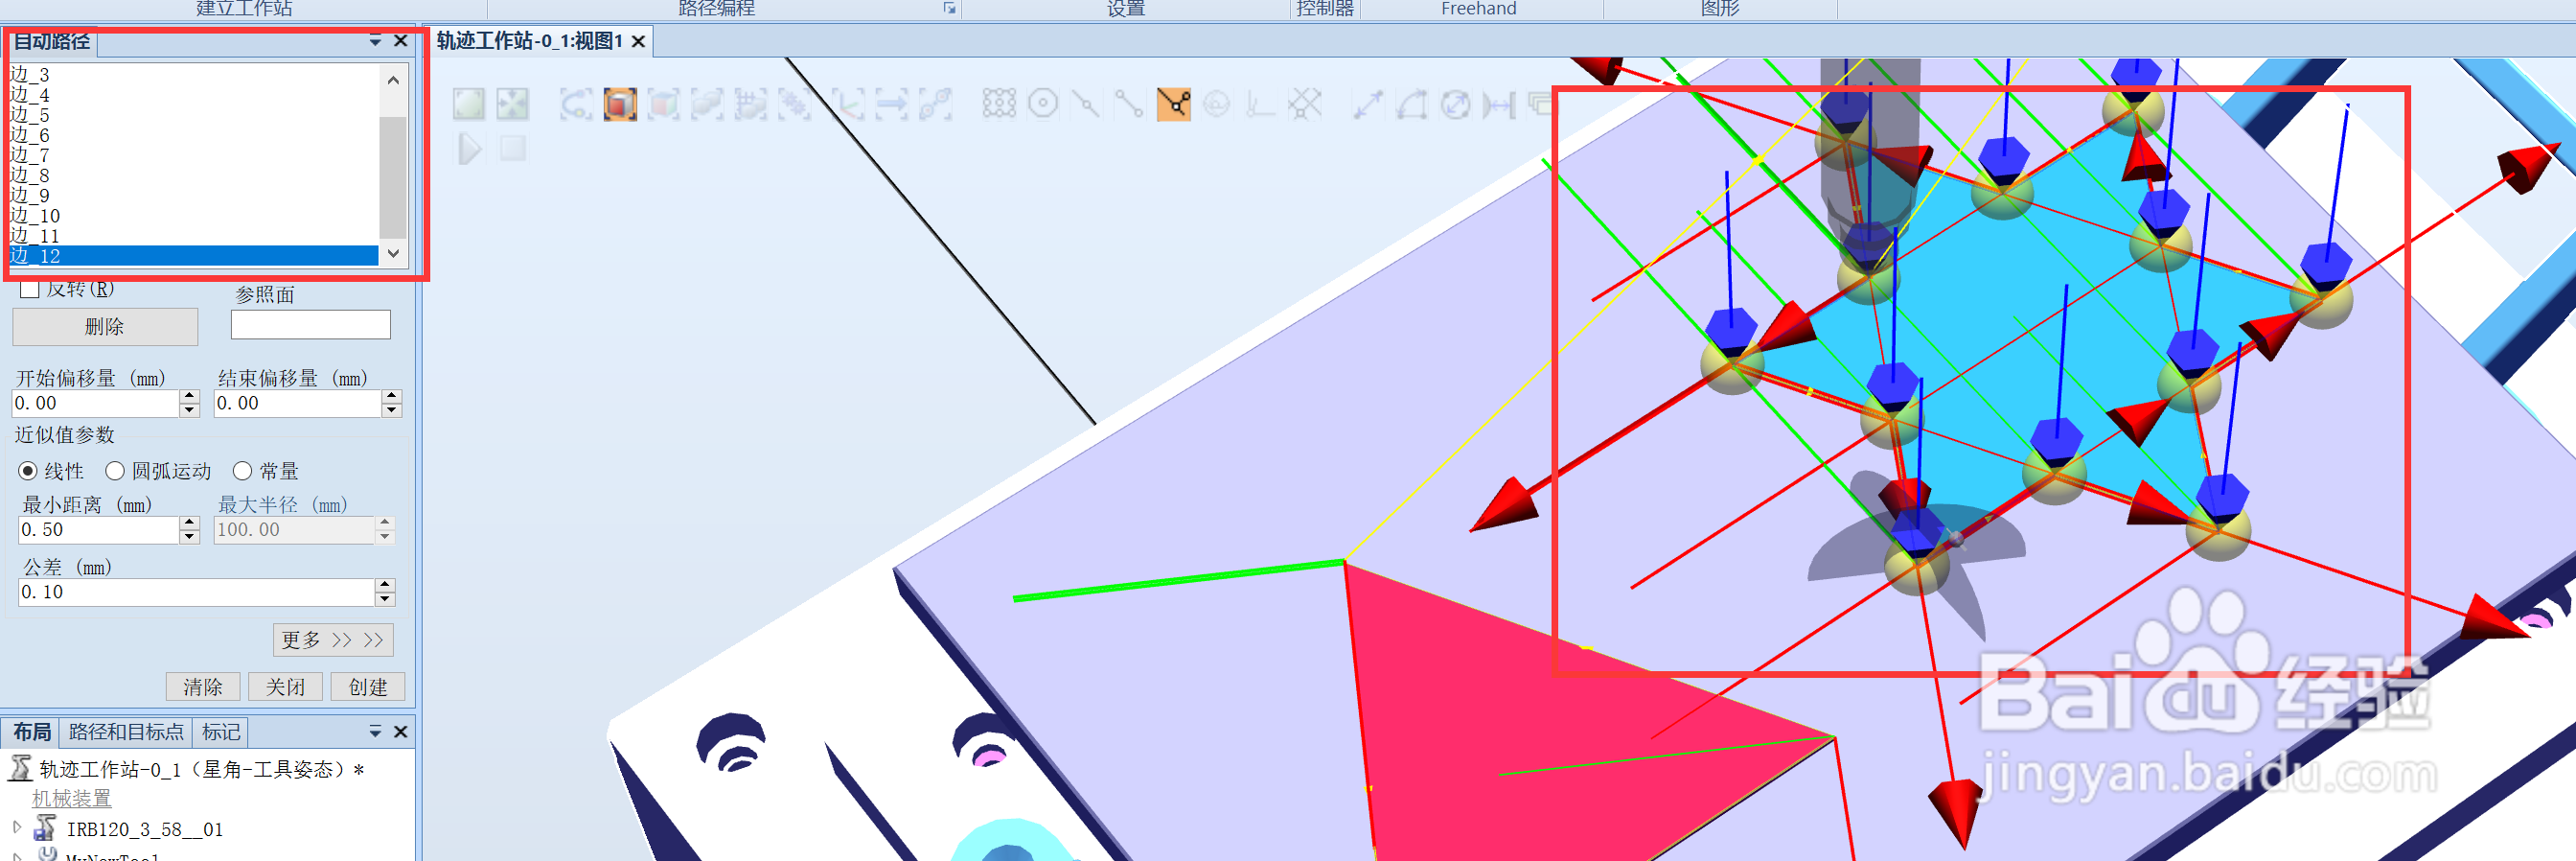Enable the snap end-point icon
This screenshot has height=861, width=2576.
click(x=1129, y=104)
